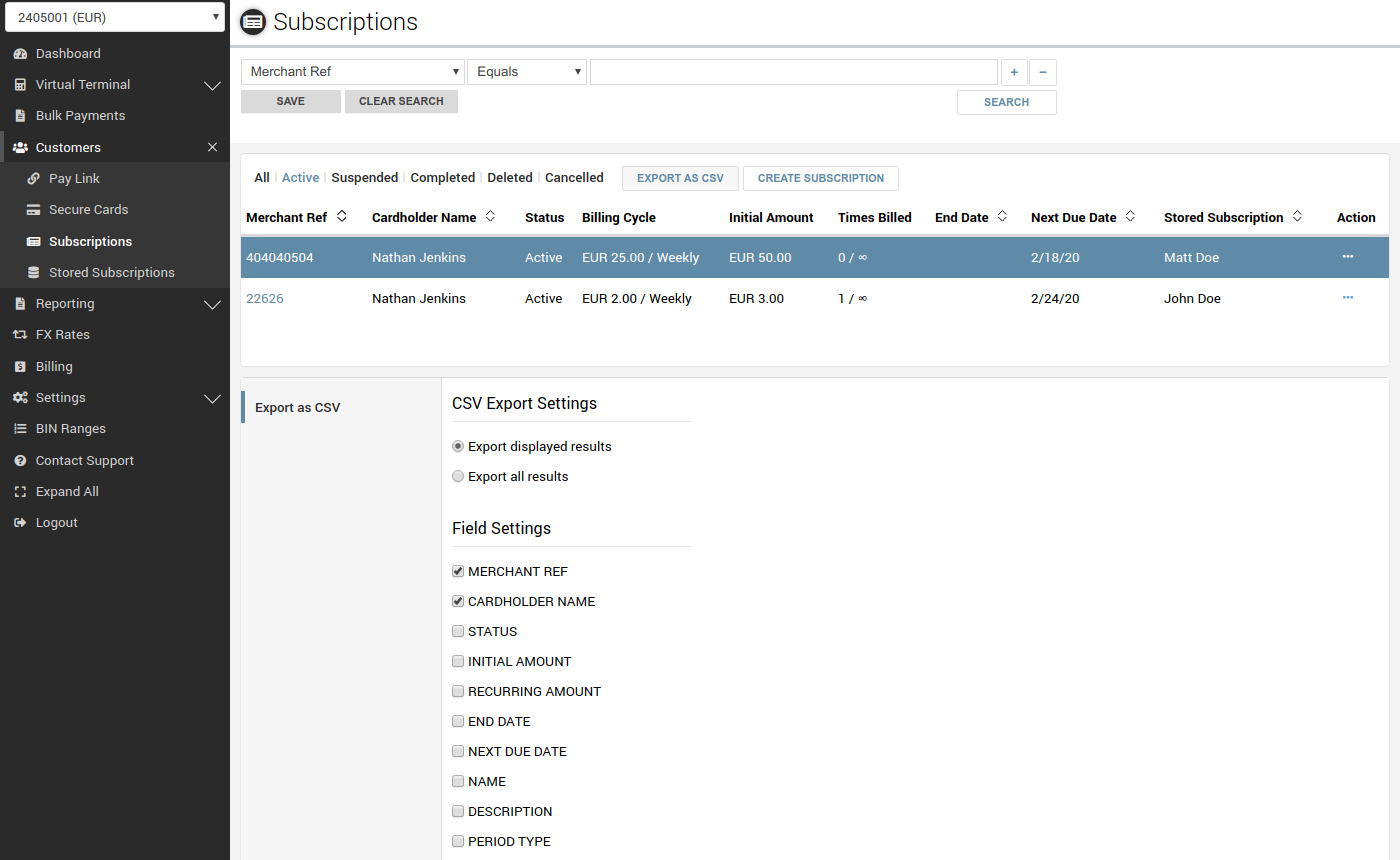Click the CLEAR SEARCH button
Screen dimensions: 1400x860
(401, 101)
